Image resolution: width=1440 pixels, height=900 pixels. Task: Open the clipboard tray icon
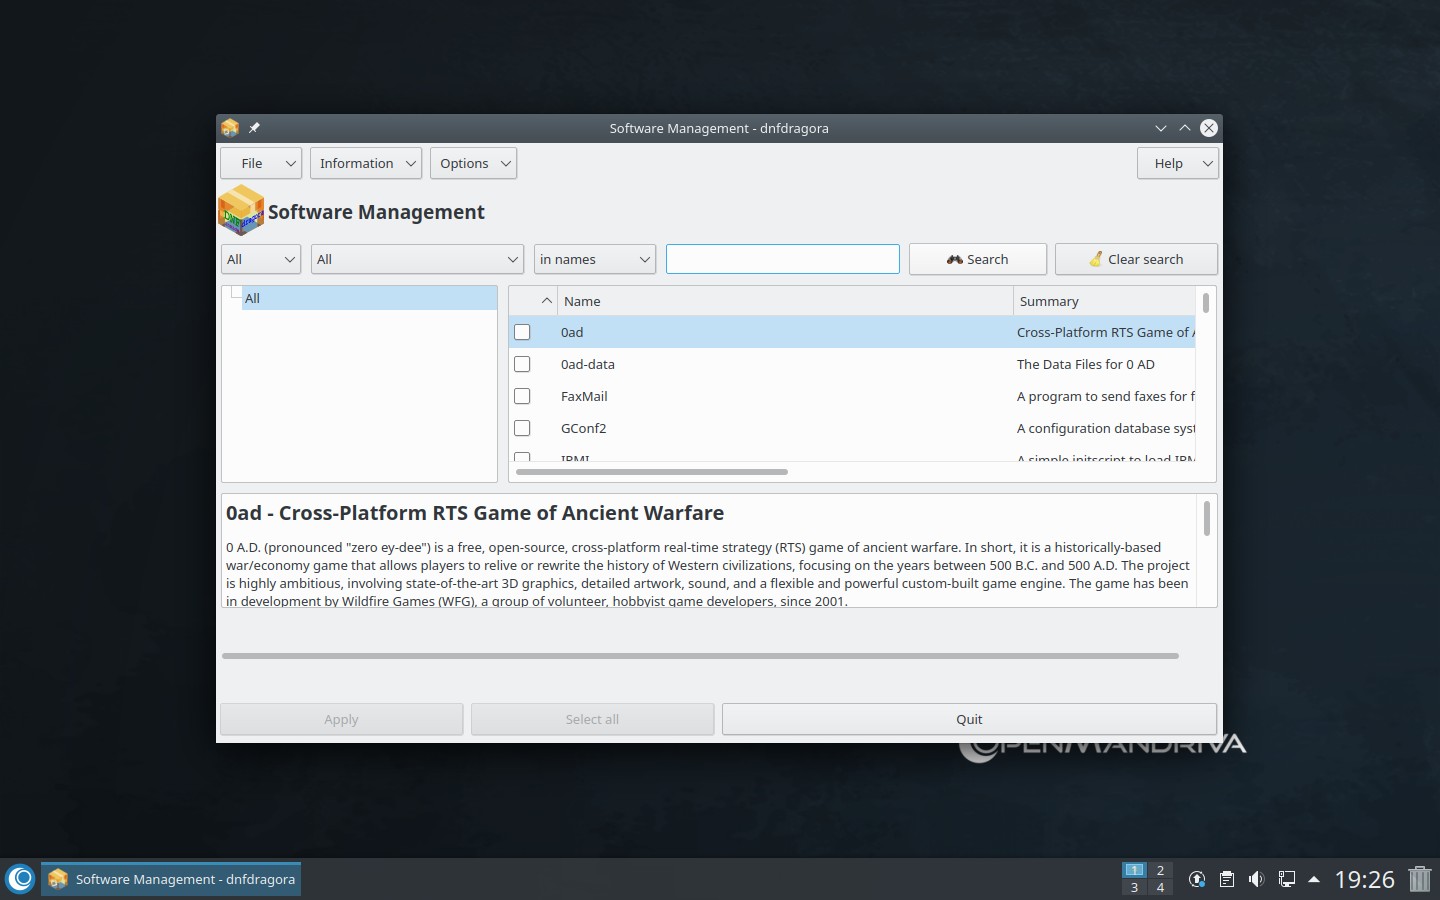pyautogui.click(x=1227, y=879)
